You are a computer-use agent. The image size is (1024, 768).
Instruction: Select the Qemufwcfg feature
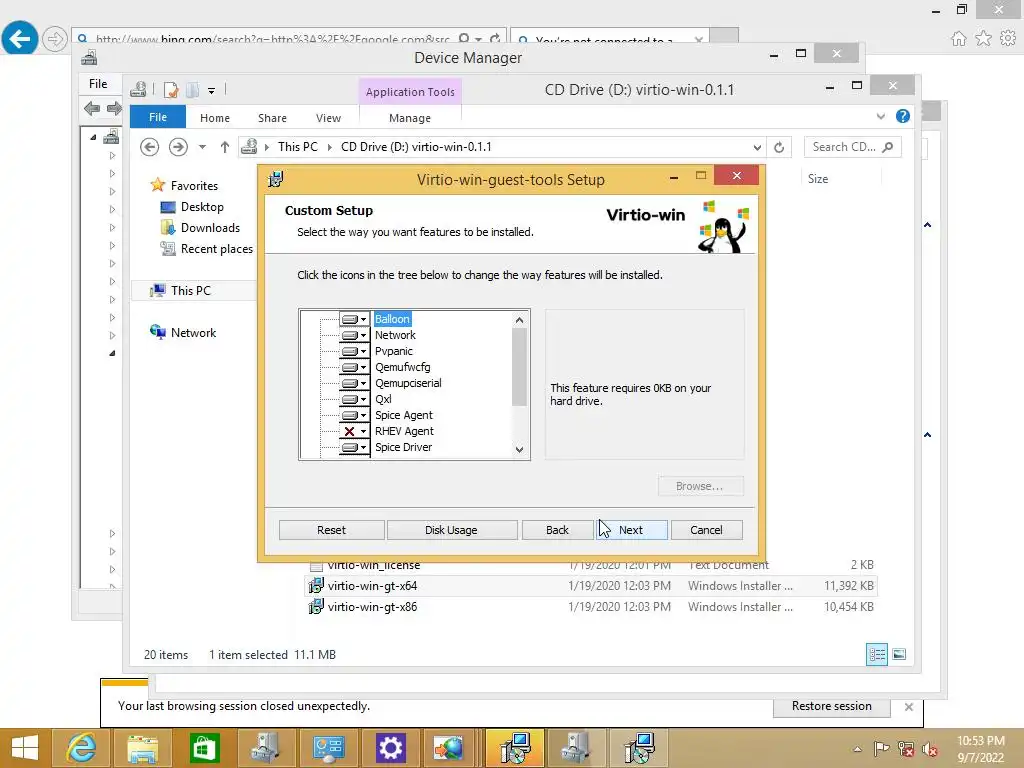pos(402,367)
